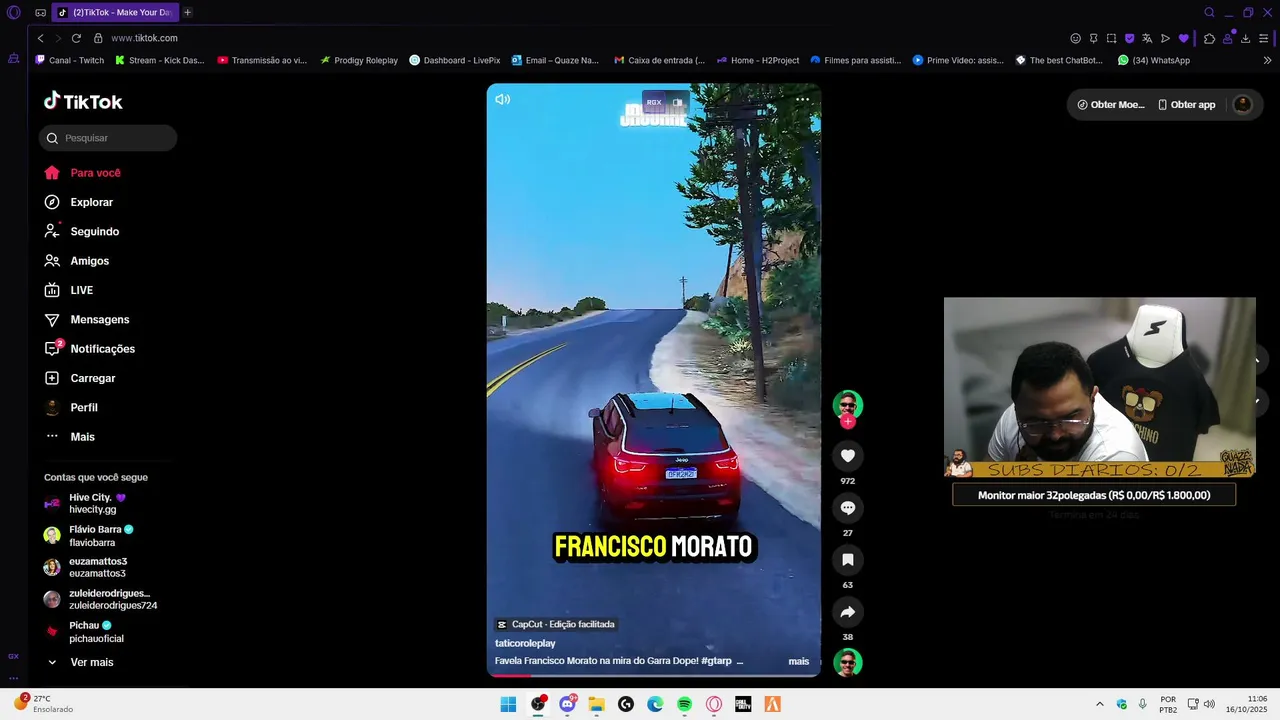Reload the page in the browser

coord(76,38)
